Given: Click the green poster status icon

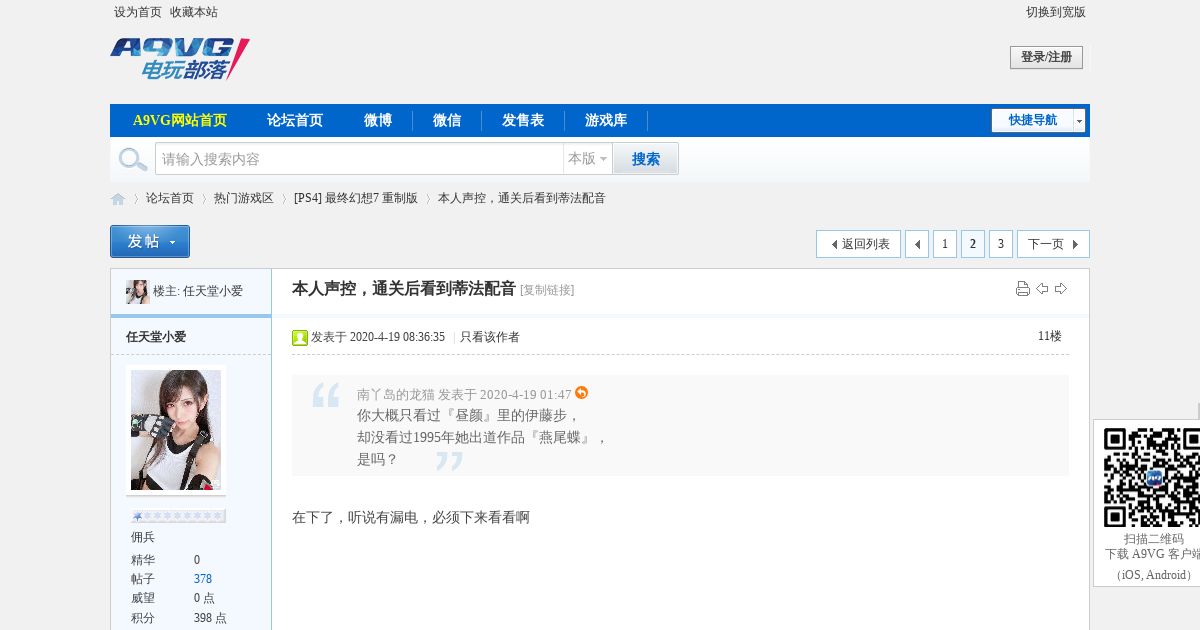Looking at the screenshot, I should (300, 337).
